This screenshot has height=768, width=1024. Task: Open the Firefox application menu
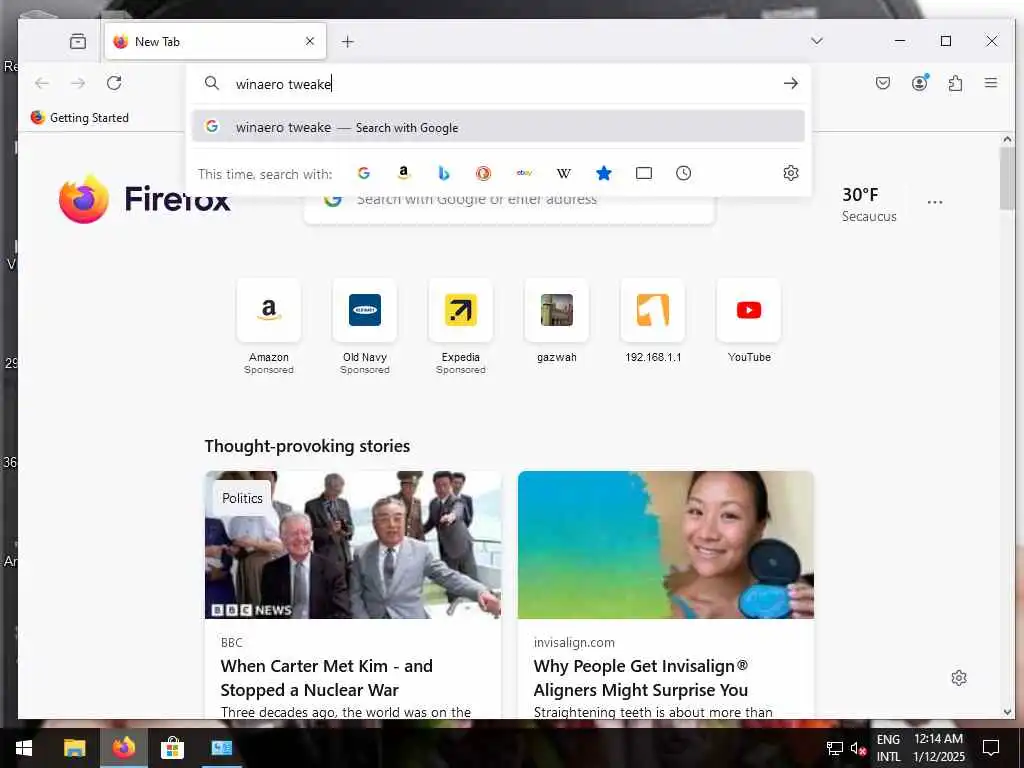tap(991, 83)
